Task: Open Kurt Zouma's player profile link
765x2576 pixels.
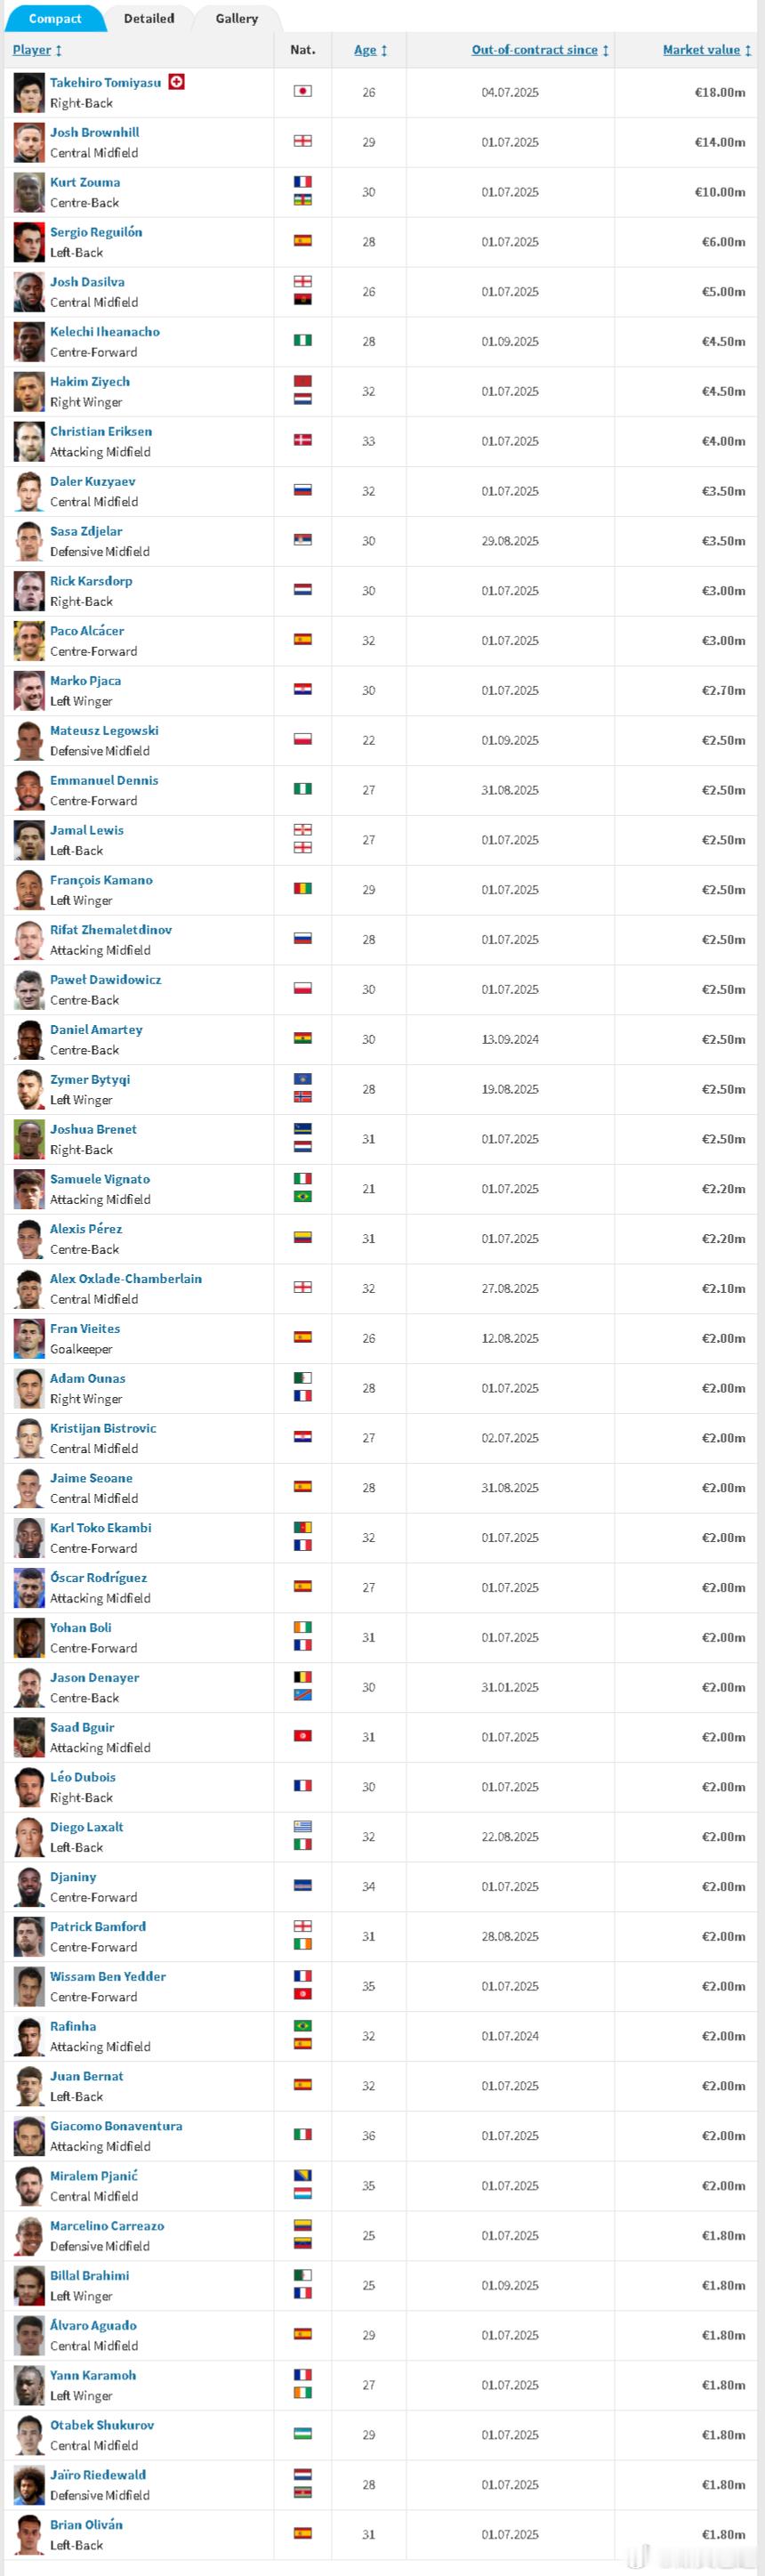Action: pos(85,182)
